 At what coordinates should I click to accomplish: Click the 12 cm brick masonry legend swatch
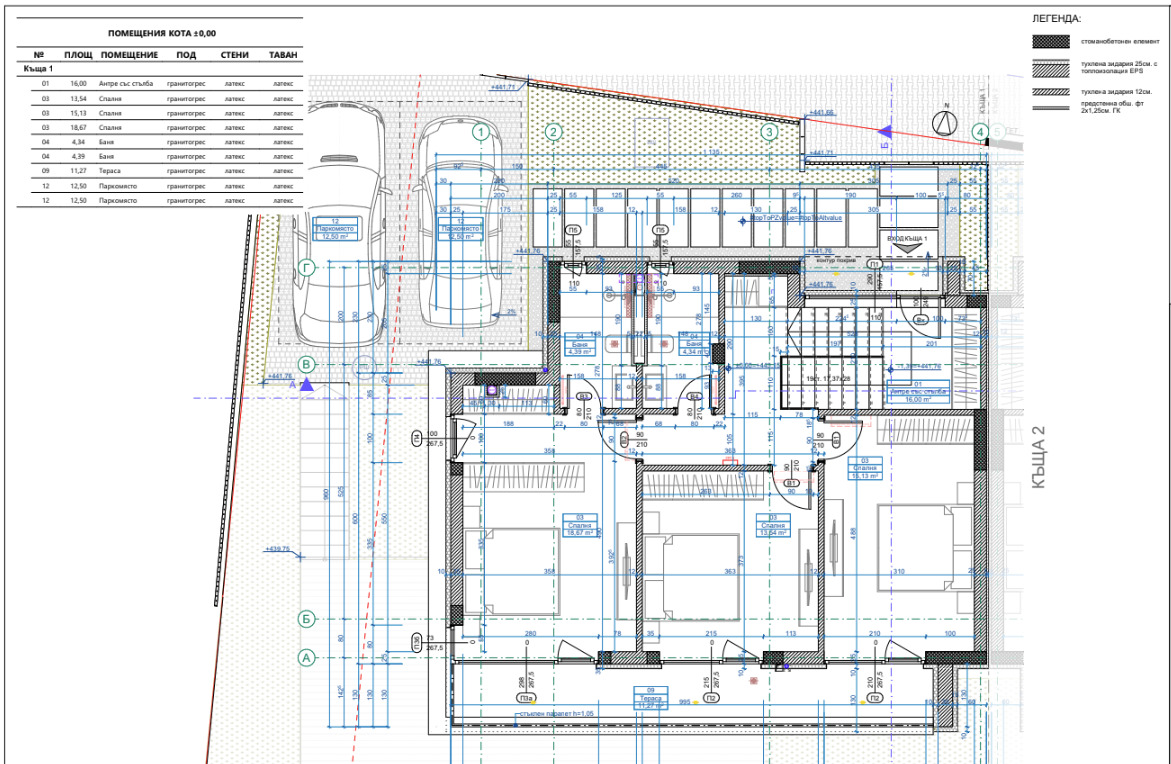point(1053,92)
